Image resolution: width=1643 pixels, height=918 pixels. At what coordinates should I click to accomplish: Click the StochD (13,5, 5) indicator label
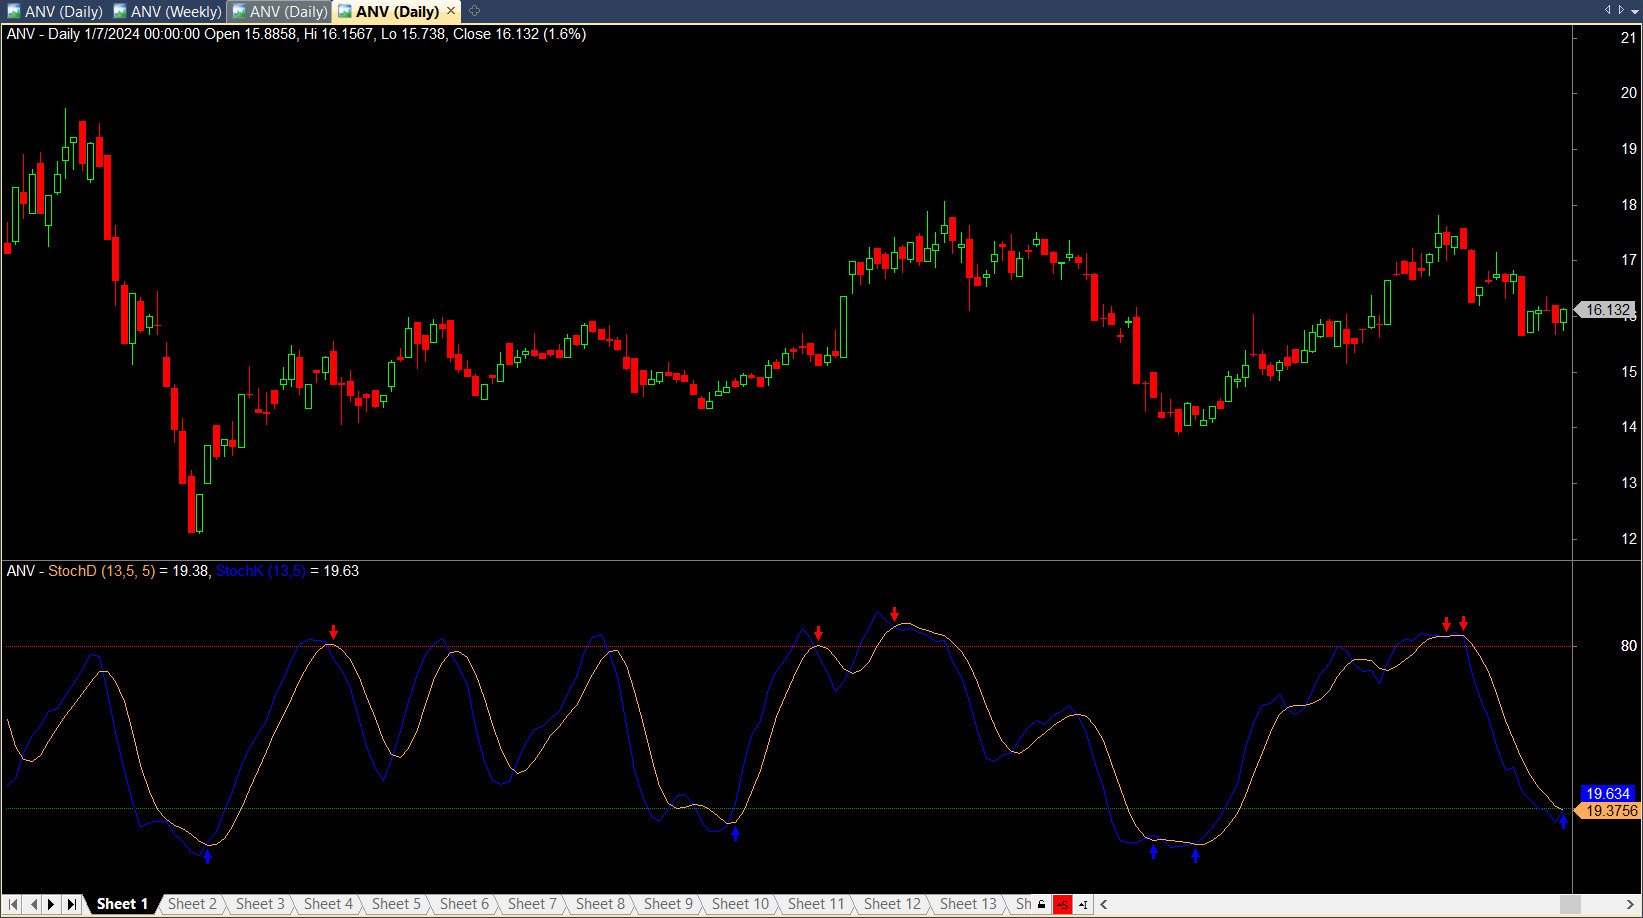click(101, 571)
